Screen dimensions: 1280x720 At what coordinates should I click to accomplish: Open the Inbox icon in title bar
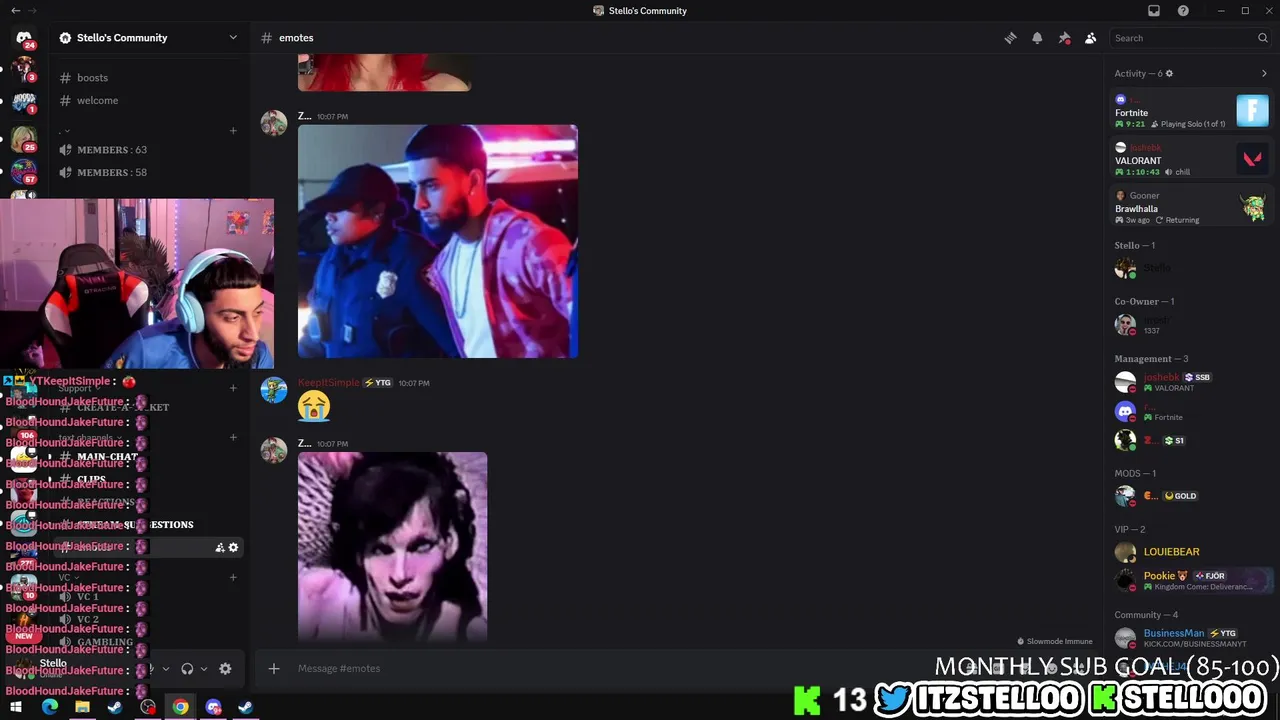(x=1154, y=11)
